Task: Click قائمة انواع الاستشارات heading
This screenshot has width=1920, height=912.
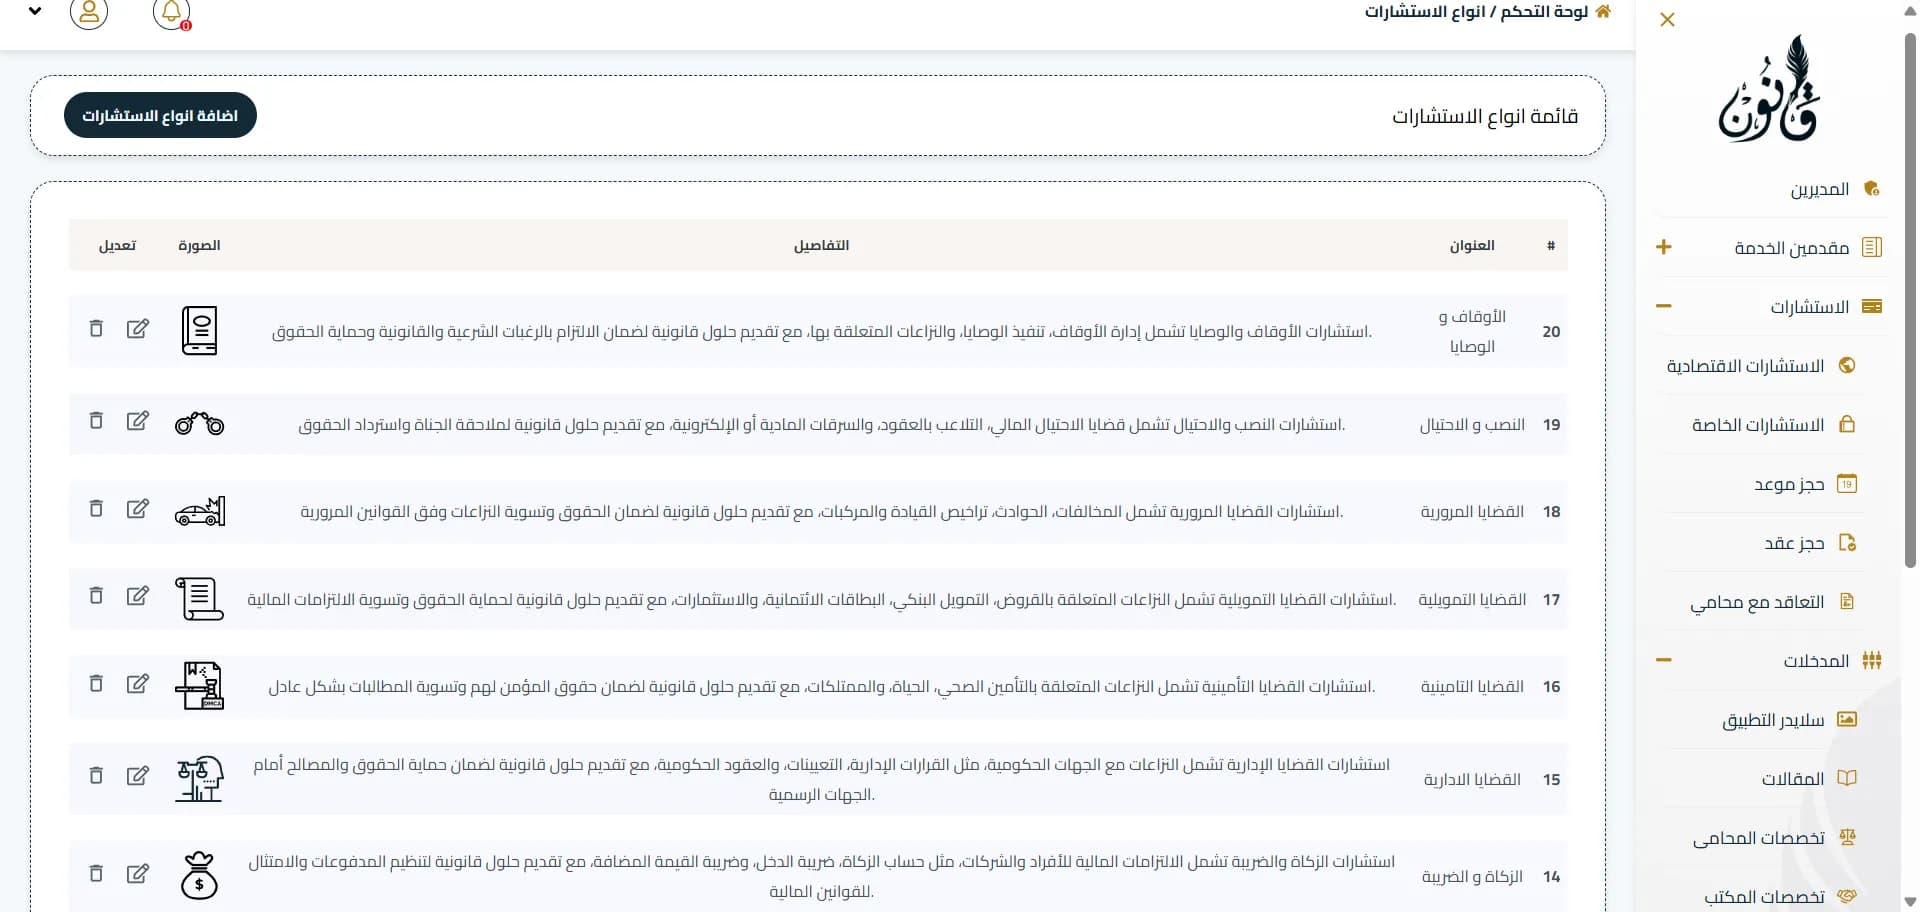Action: (x=1485, y=116)
